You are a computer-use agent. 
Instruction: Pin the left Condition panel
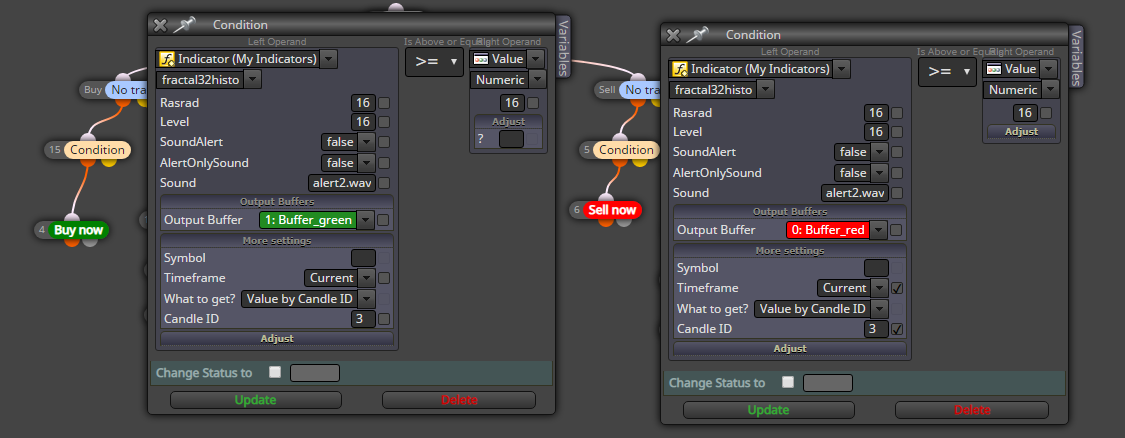[184, 24]
